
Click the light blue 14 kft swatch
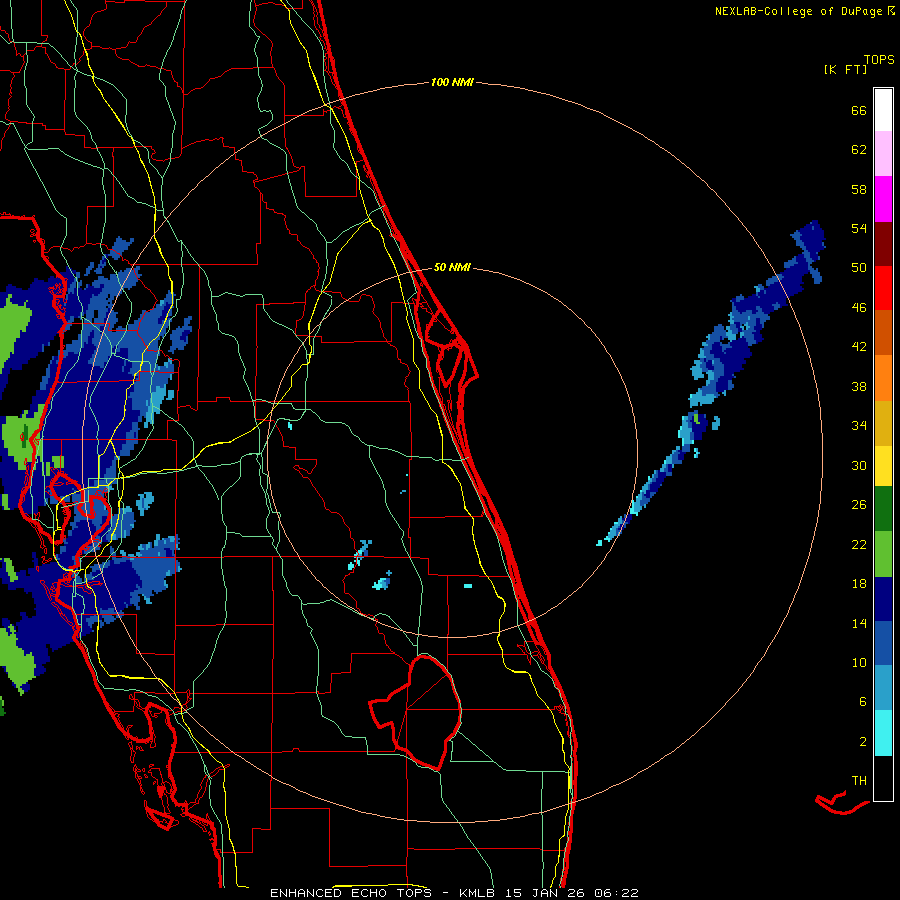(x=883, y=688)
